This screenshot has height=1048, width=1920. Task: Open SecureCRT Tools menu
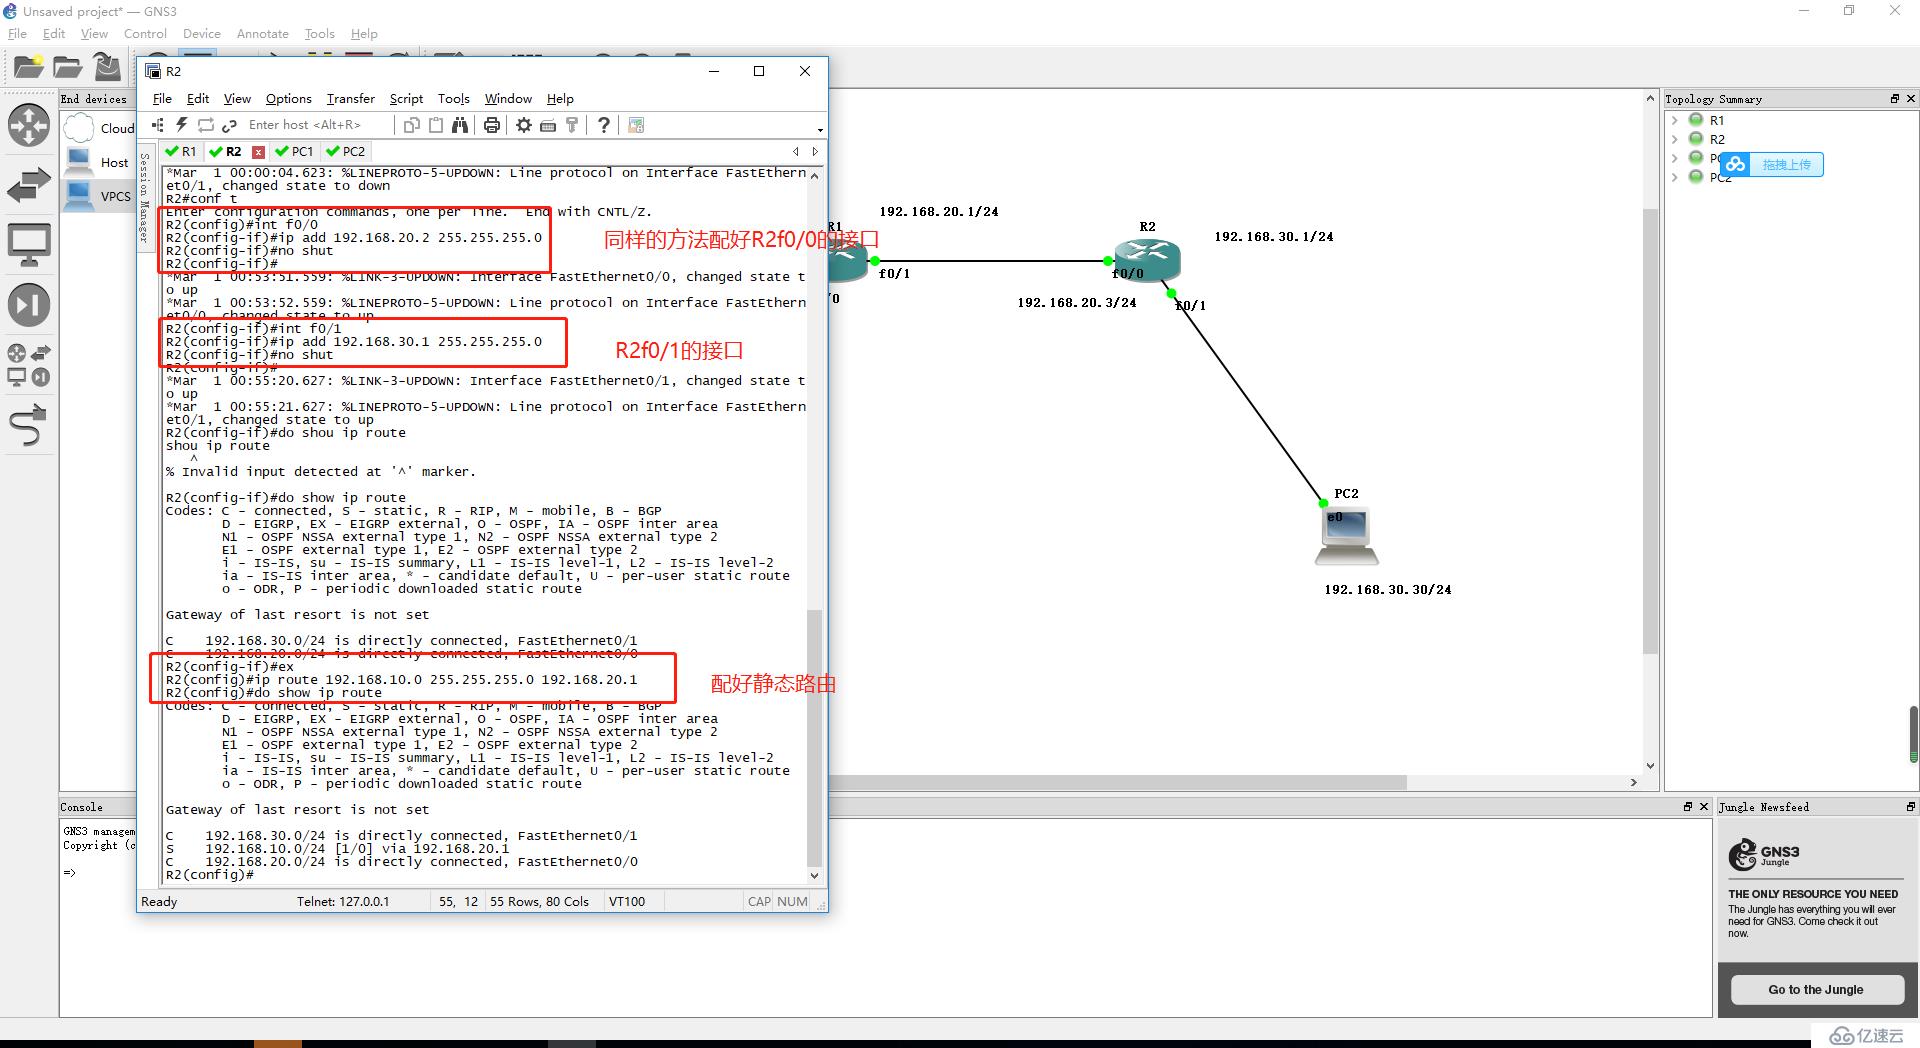tap(453, 99)
